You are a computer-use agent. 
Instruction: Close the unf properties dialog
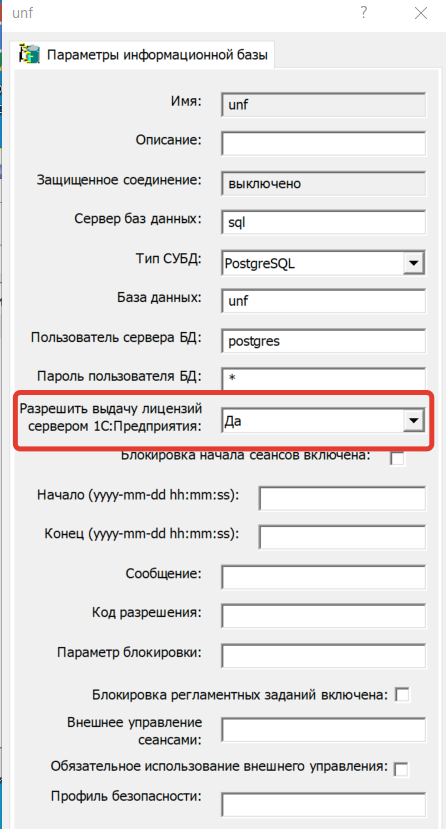click(x=421, y=13)
